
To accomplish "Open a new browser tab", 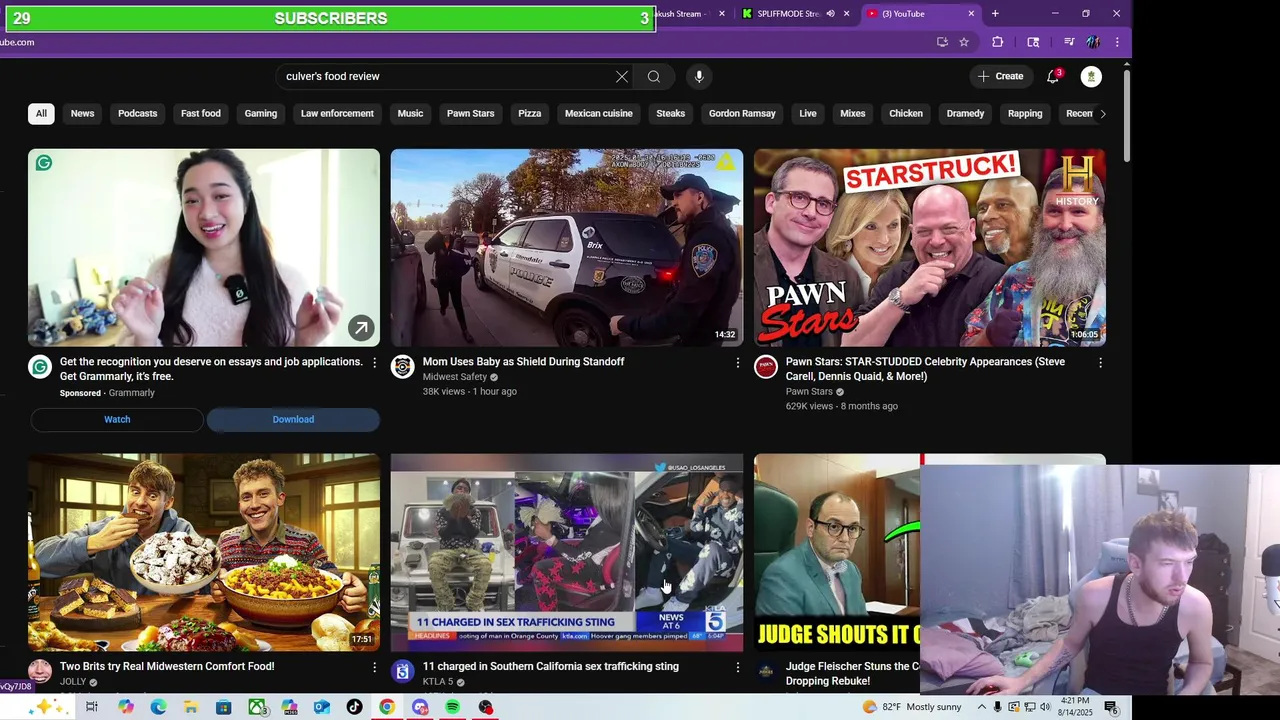I will point(995,14).
